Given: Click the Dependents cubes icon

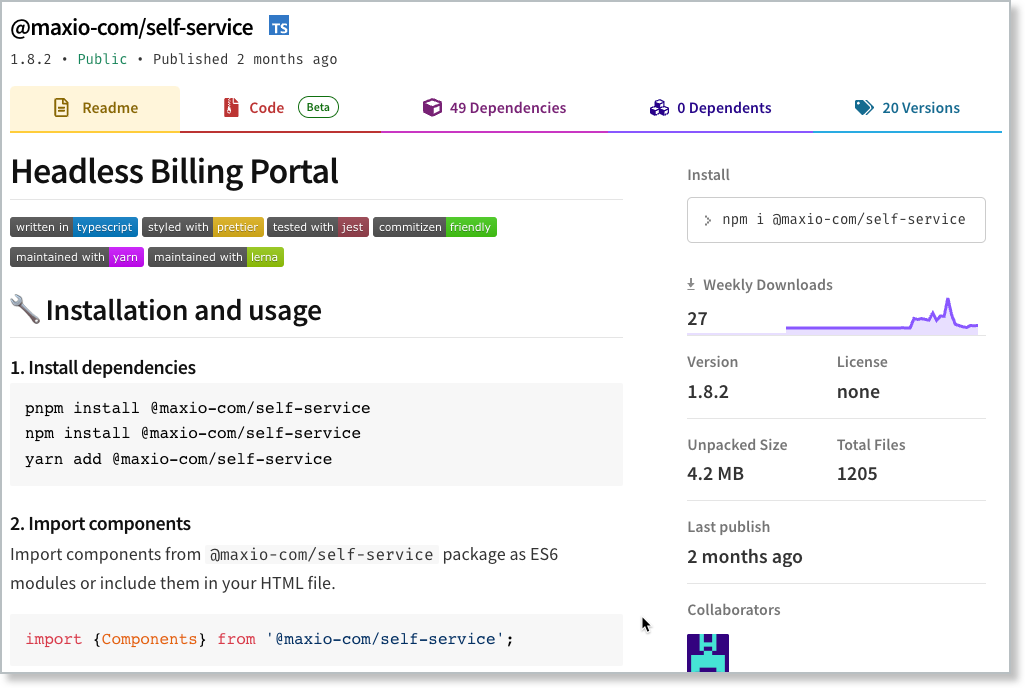Looking at the screenshot, I should click(x=659, y=108).
